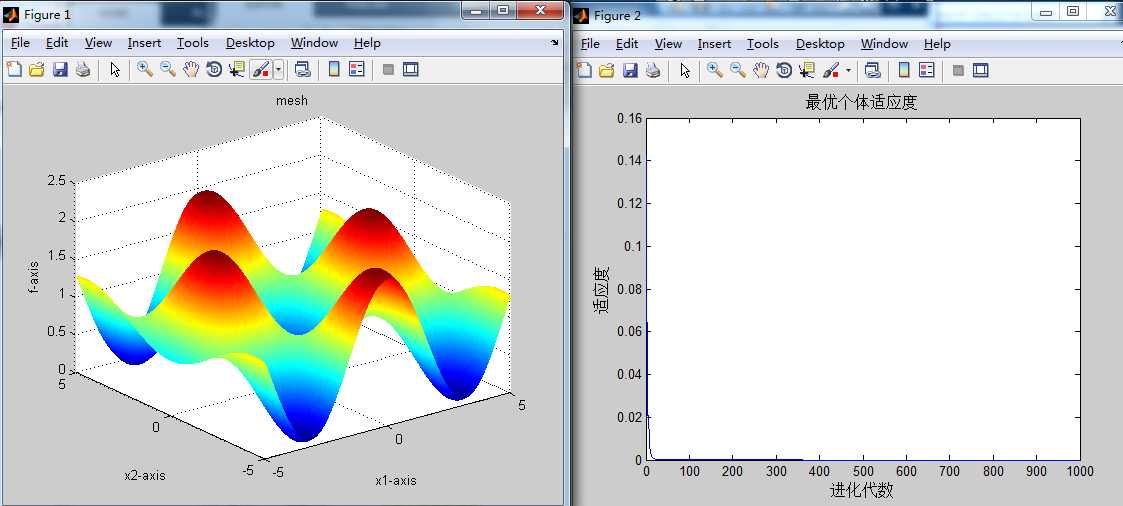Open the Edit menu in Figure 1
The width and height of the screenshot is (1123, 506).
[57, 43]
